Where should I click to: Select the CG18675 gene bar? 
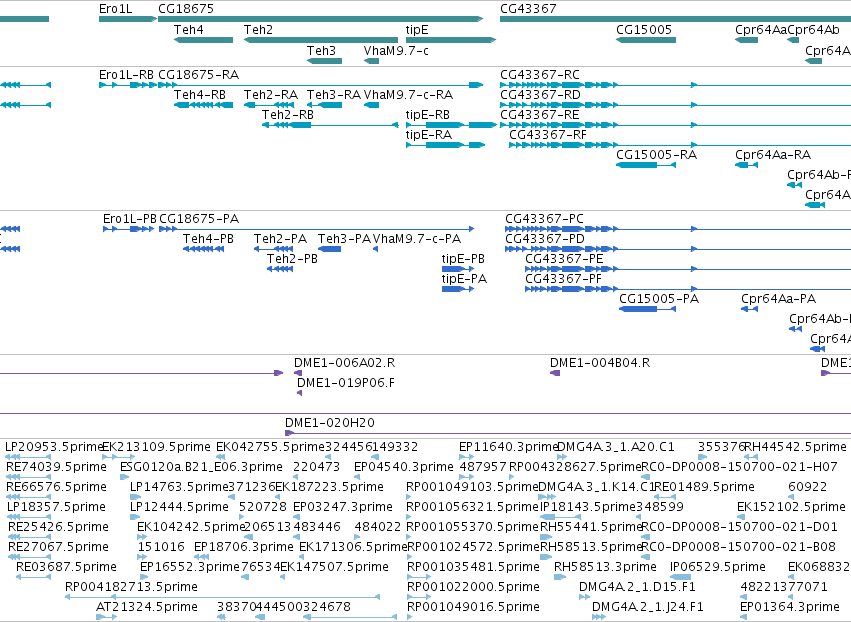click(x=320, y=19)
